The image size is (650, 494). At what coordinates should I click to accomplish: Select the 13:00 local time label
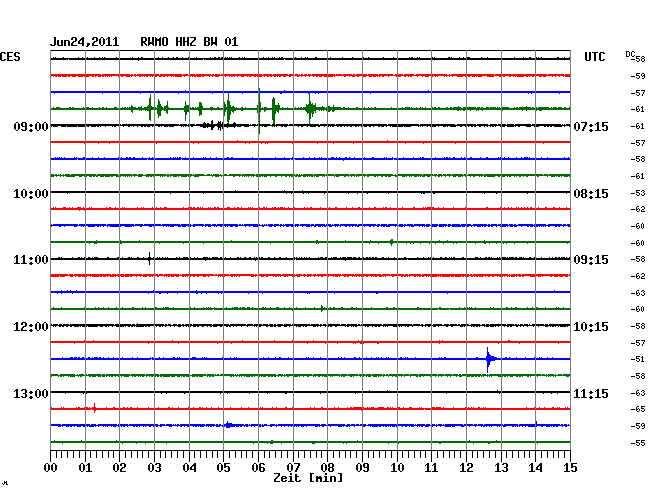(x=31, y=393)
